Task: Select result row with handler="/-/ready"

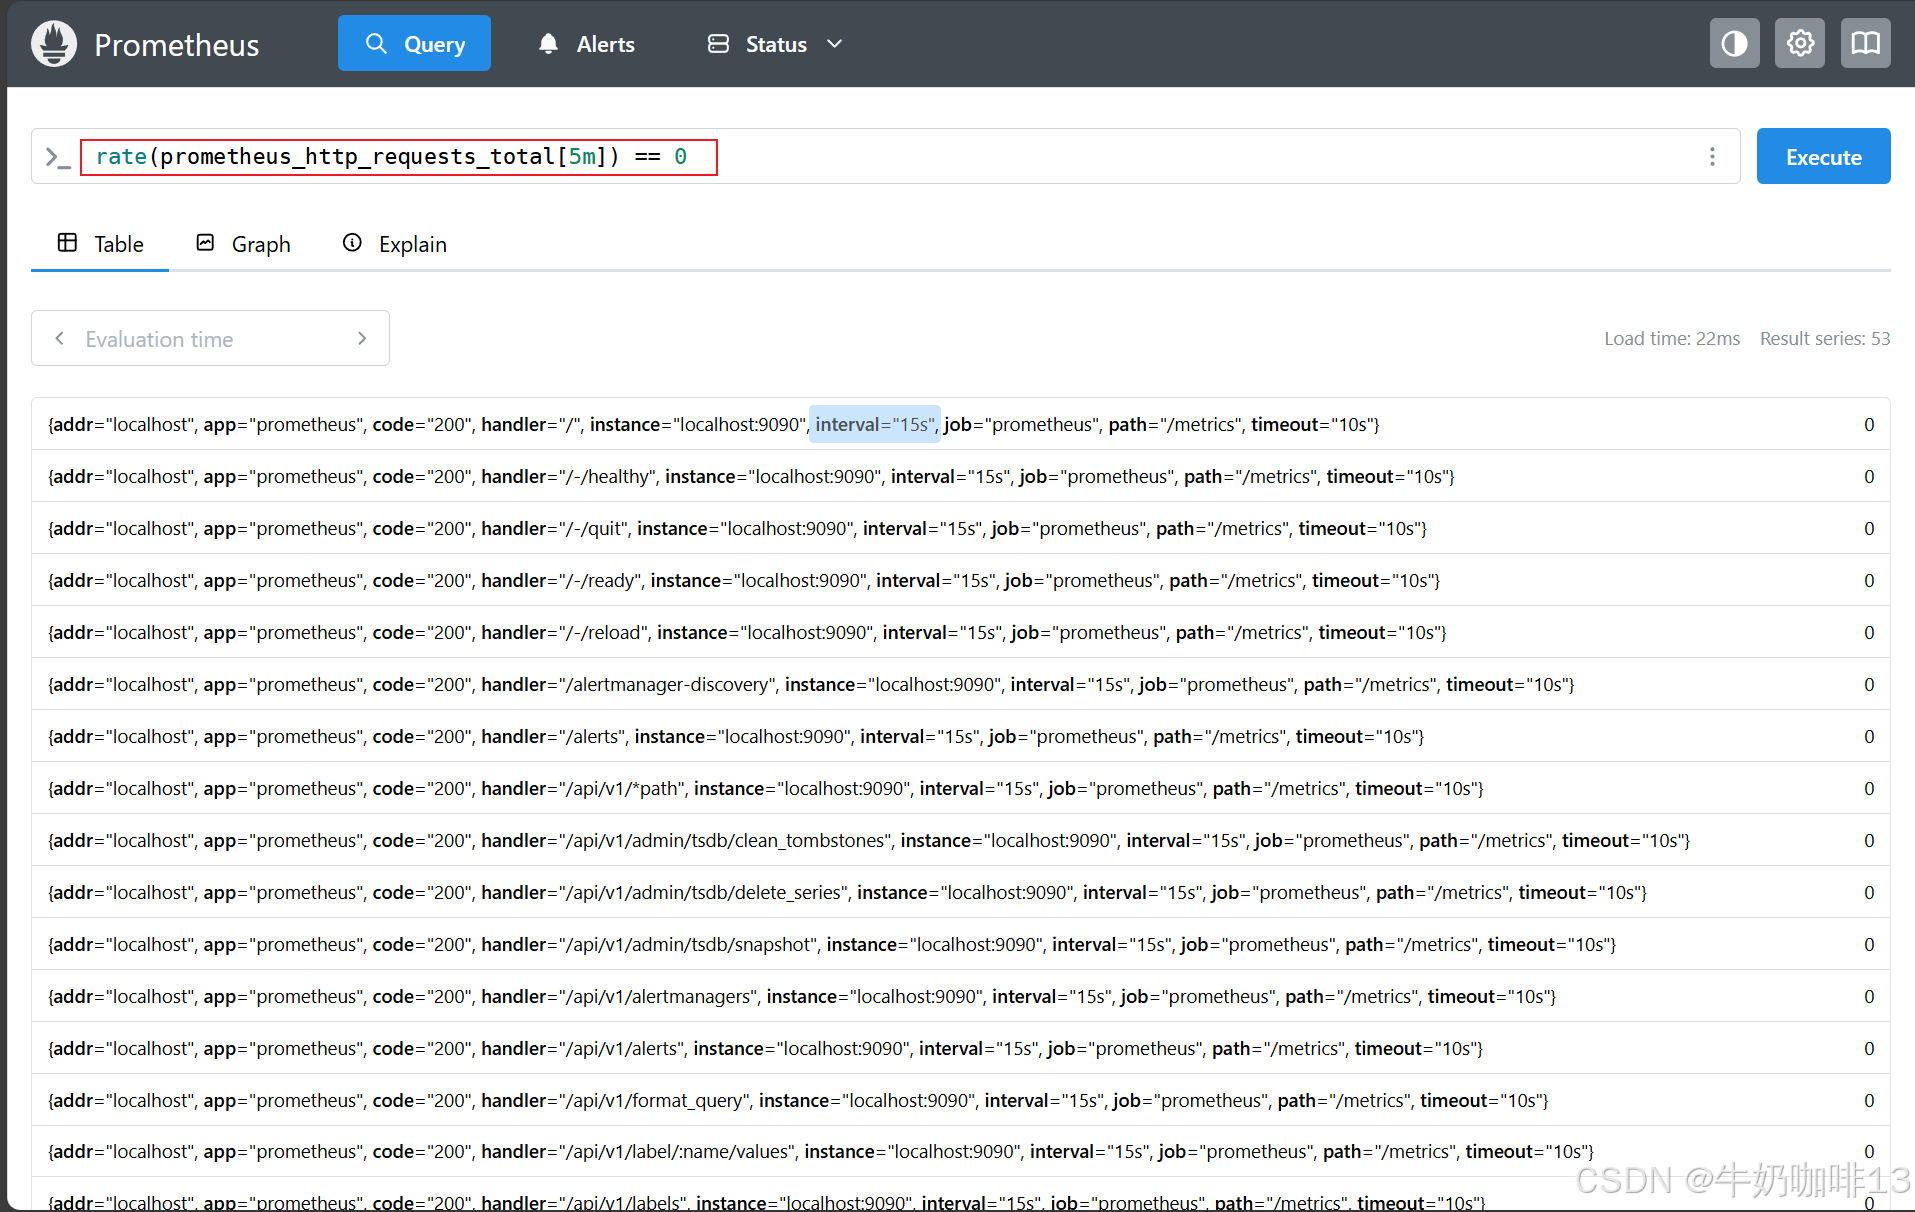Action: point(960,580)
